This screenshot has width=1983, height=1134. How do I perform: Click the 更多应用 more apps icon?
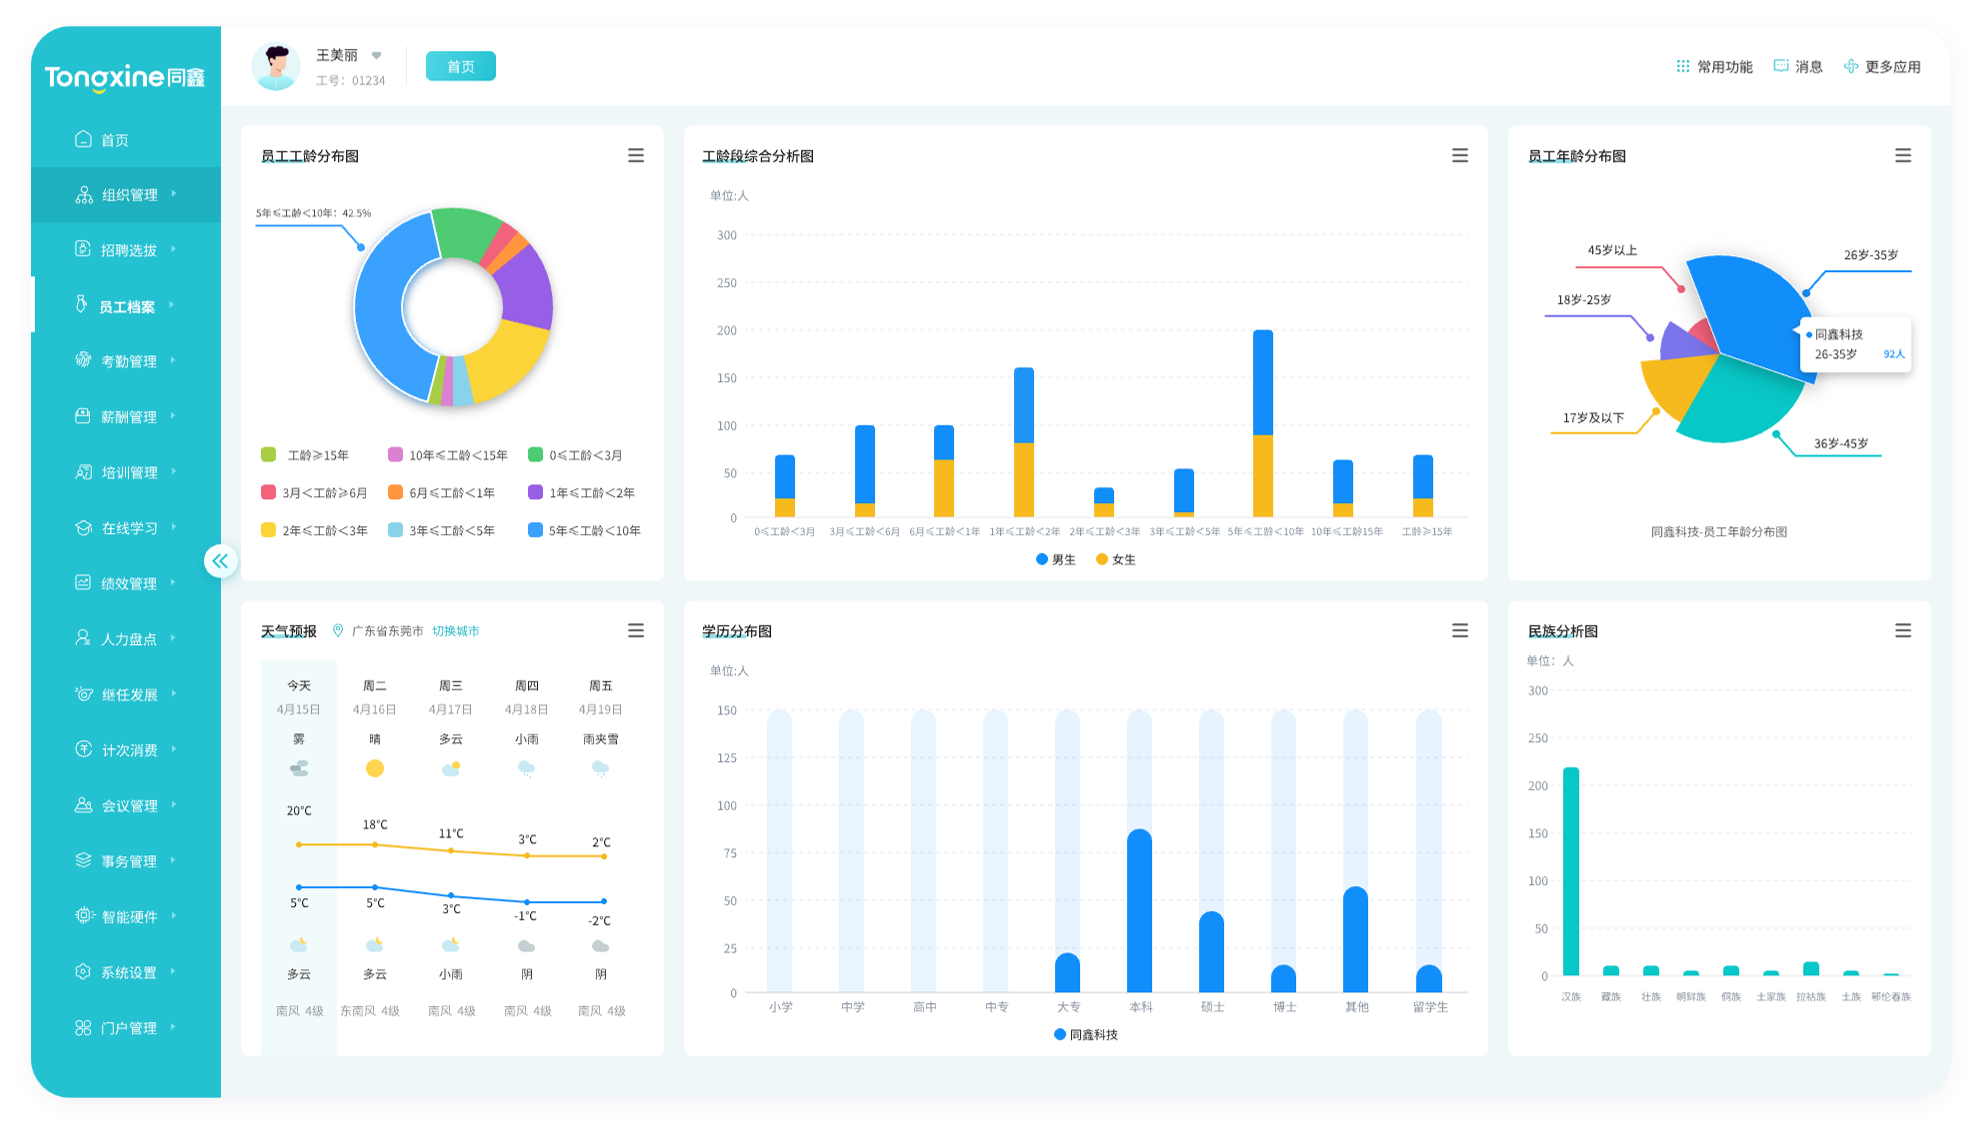tap(1851, 66)
